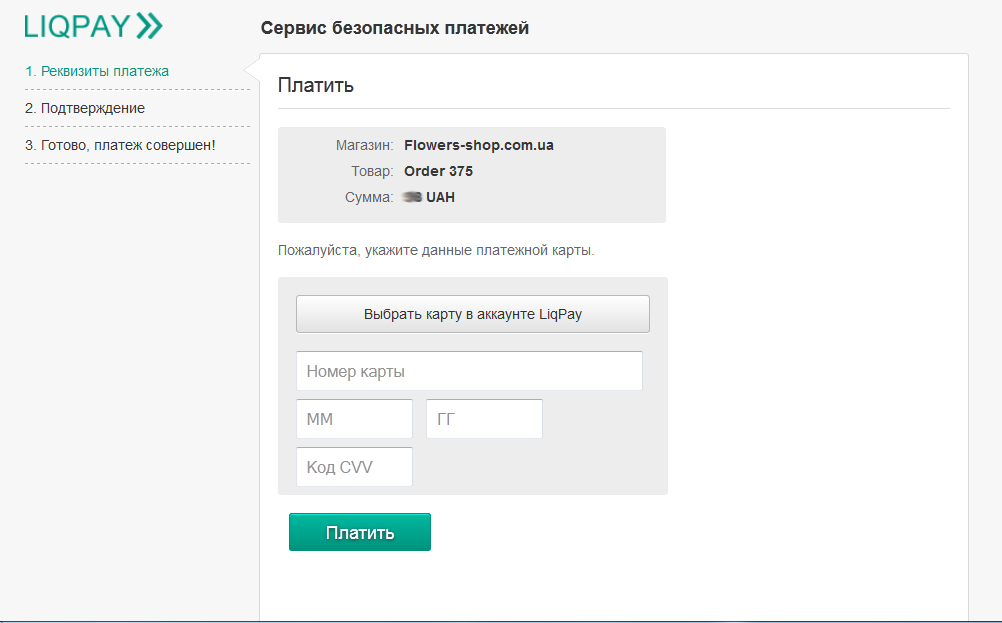
Task: Click the green double-chevron logo icon
Action: pos(149,27)
